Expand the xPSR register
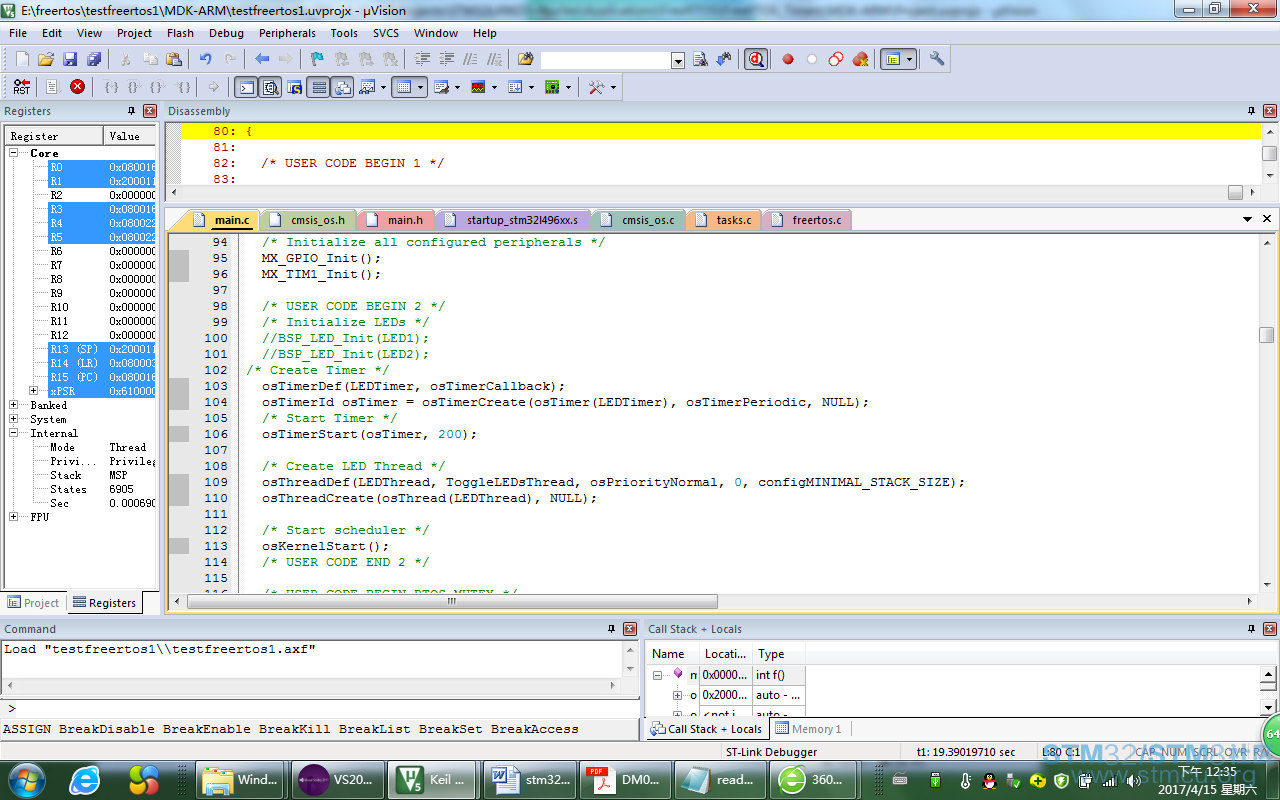This screenshot has height=800, width=1280. pyautogui.click(x=35, y=391)
